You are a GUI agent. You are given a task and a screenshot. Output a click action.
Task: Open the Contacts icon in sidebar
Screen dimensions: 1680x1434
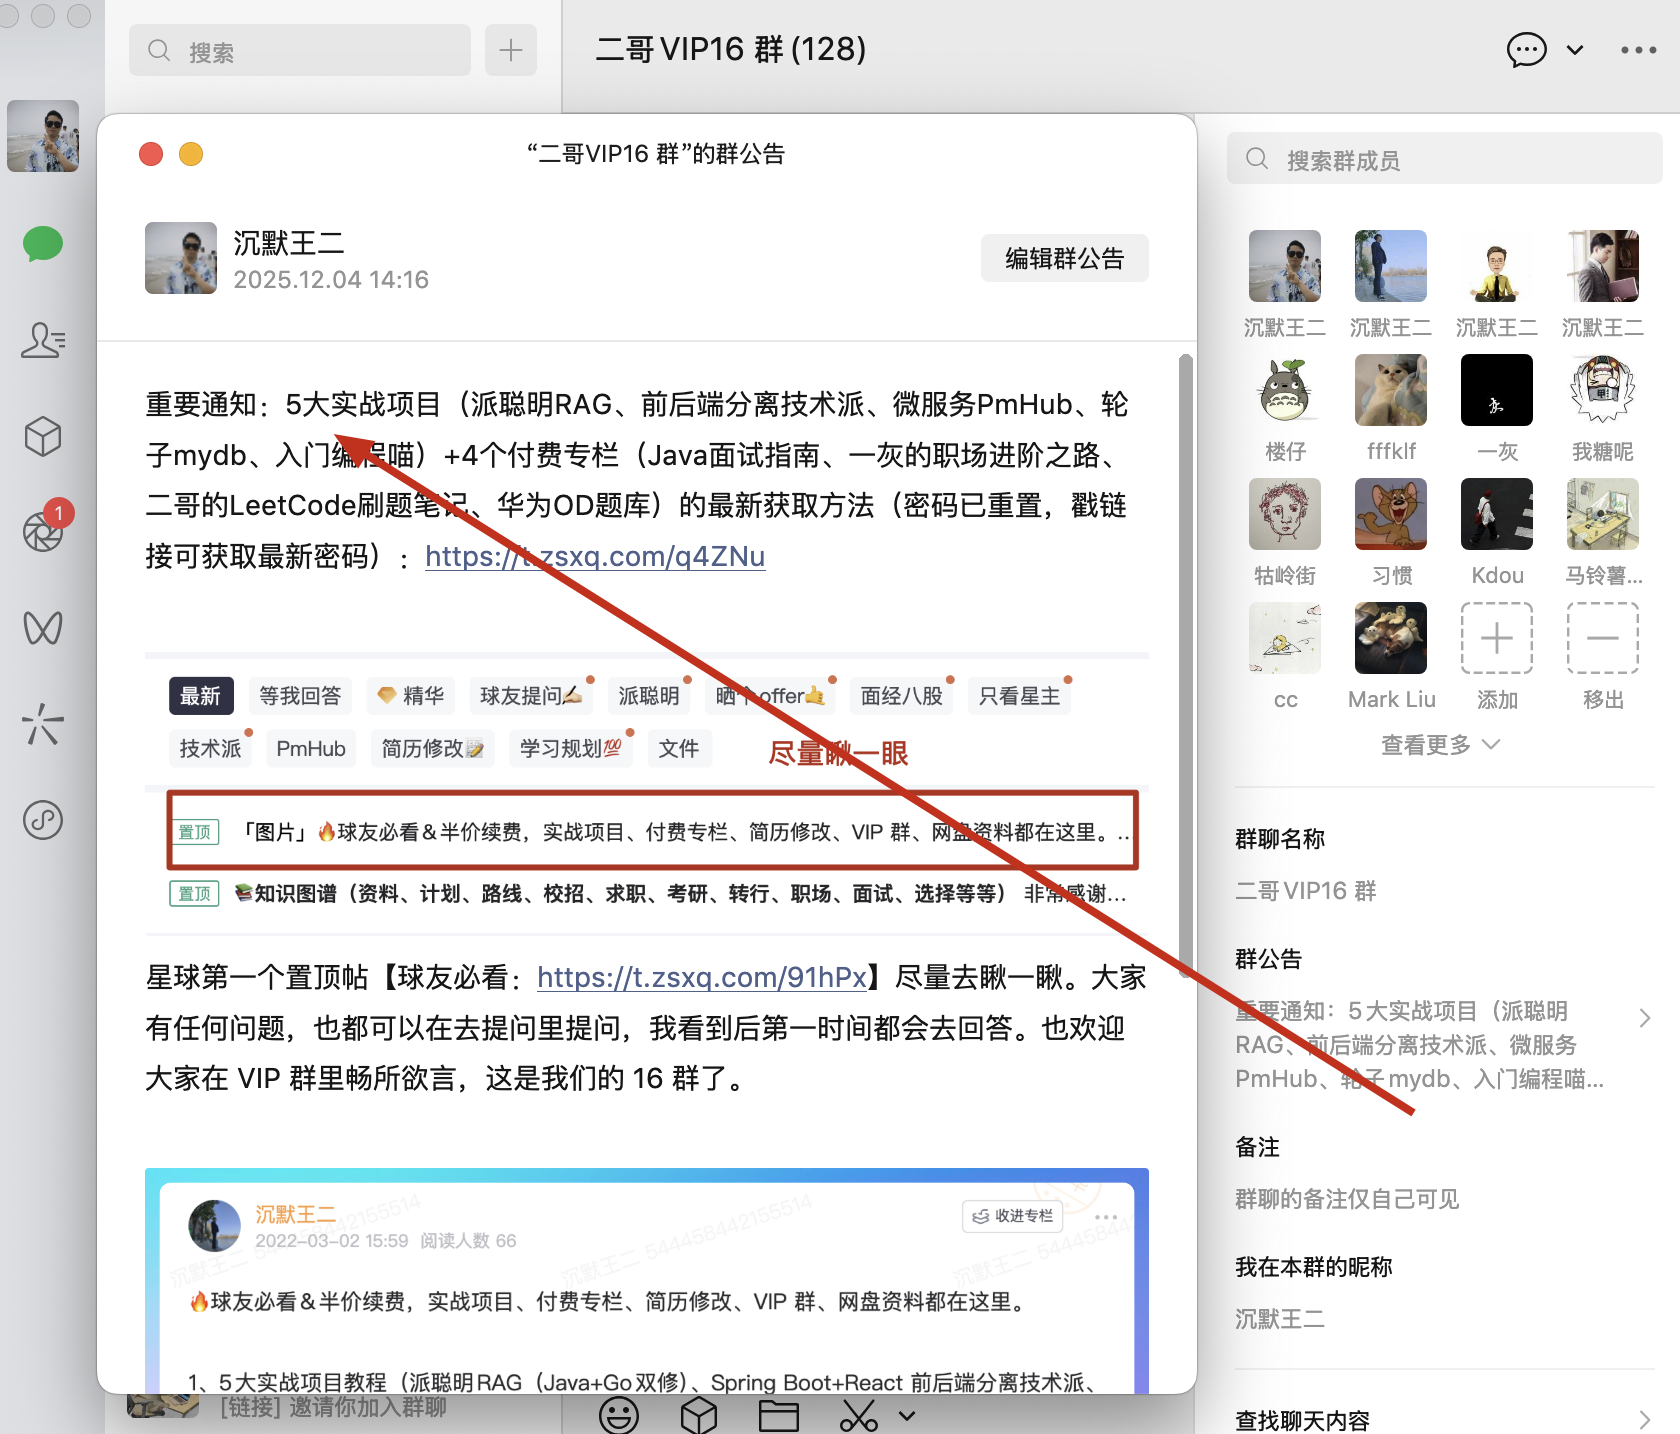43,340
